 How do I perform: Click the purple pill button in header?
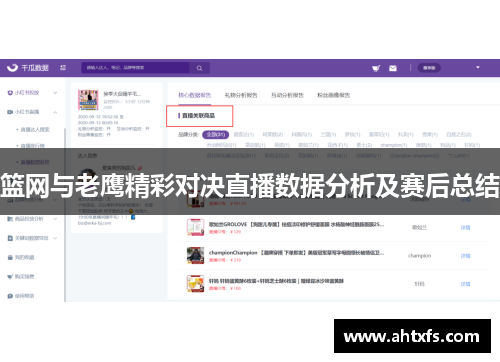[429, 68]
